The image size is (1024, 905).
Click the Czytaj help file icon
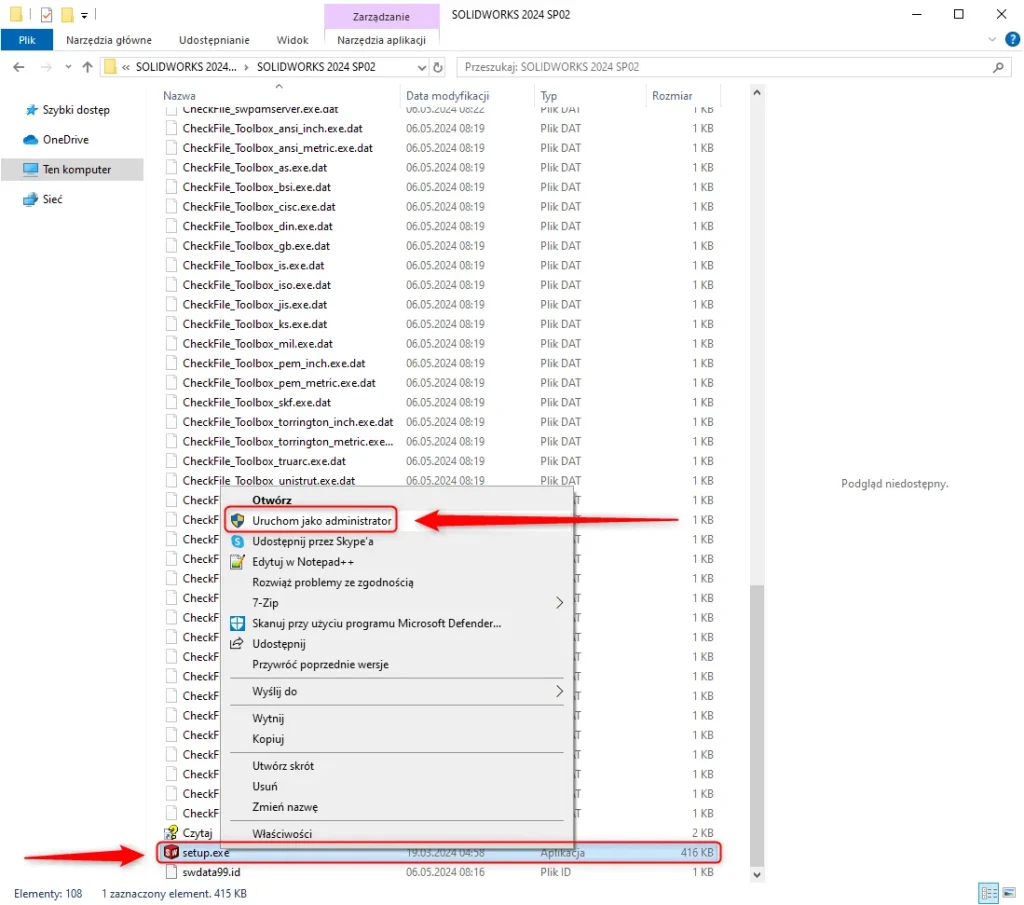pyautogui.click(x=171, y=832)
